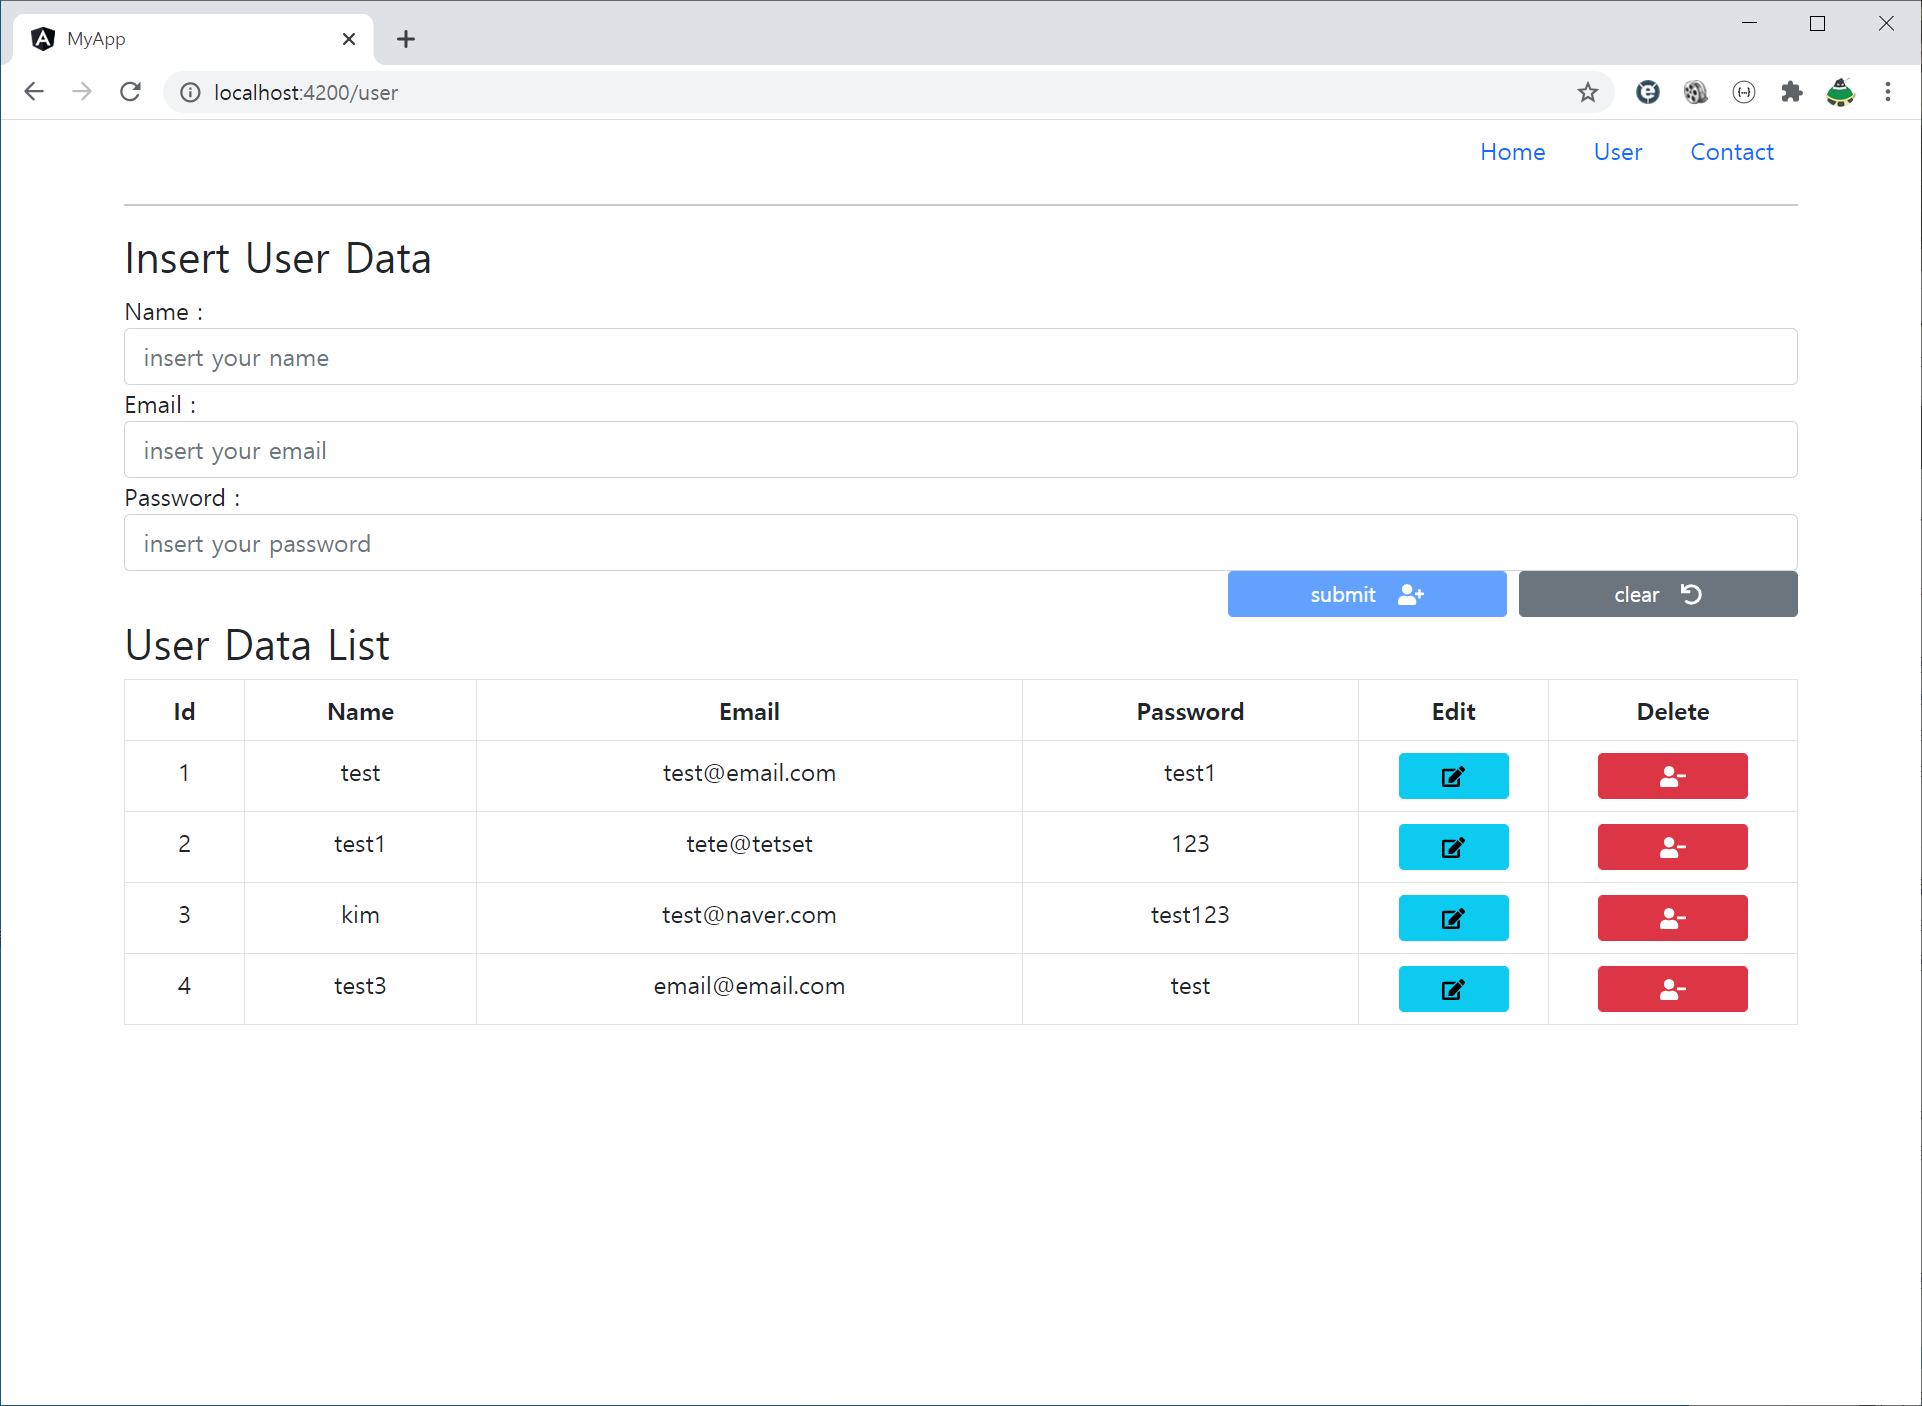Open a new browser tab

(x=405, y=39)
